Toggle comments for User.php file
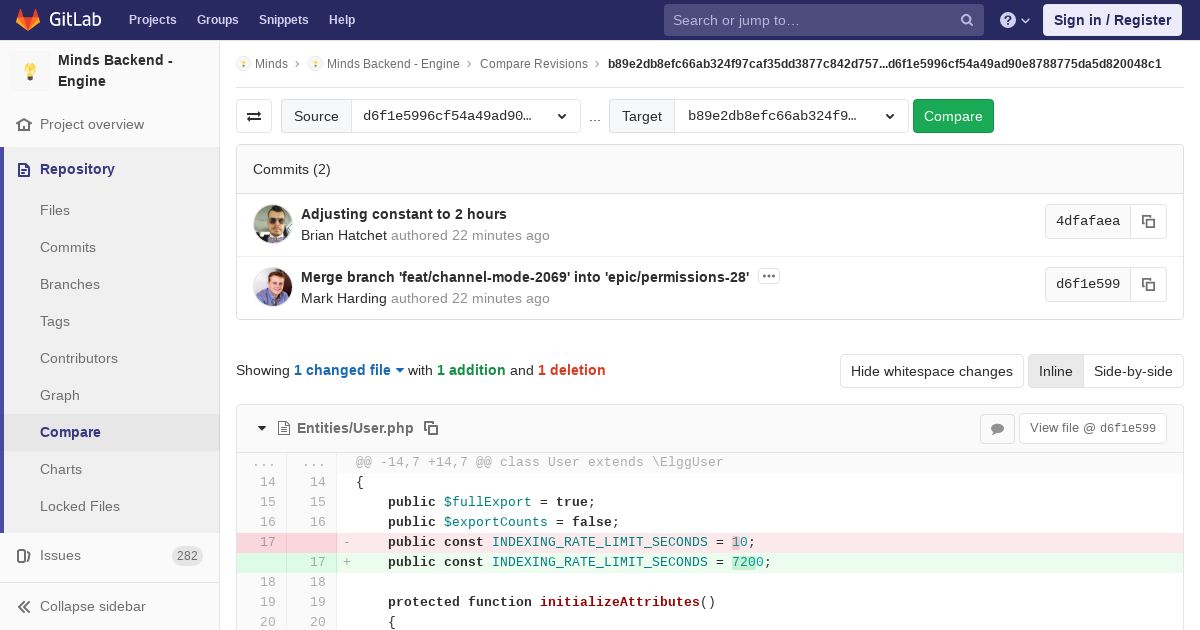Screen dimensions: 1200x630 click(x=997, y=429)
